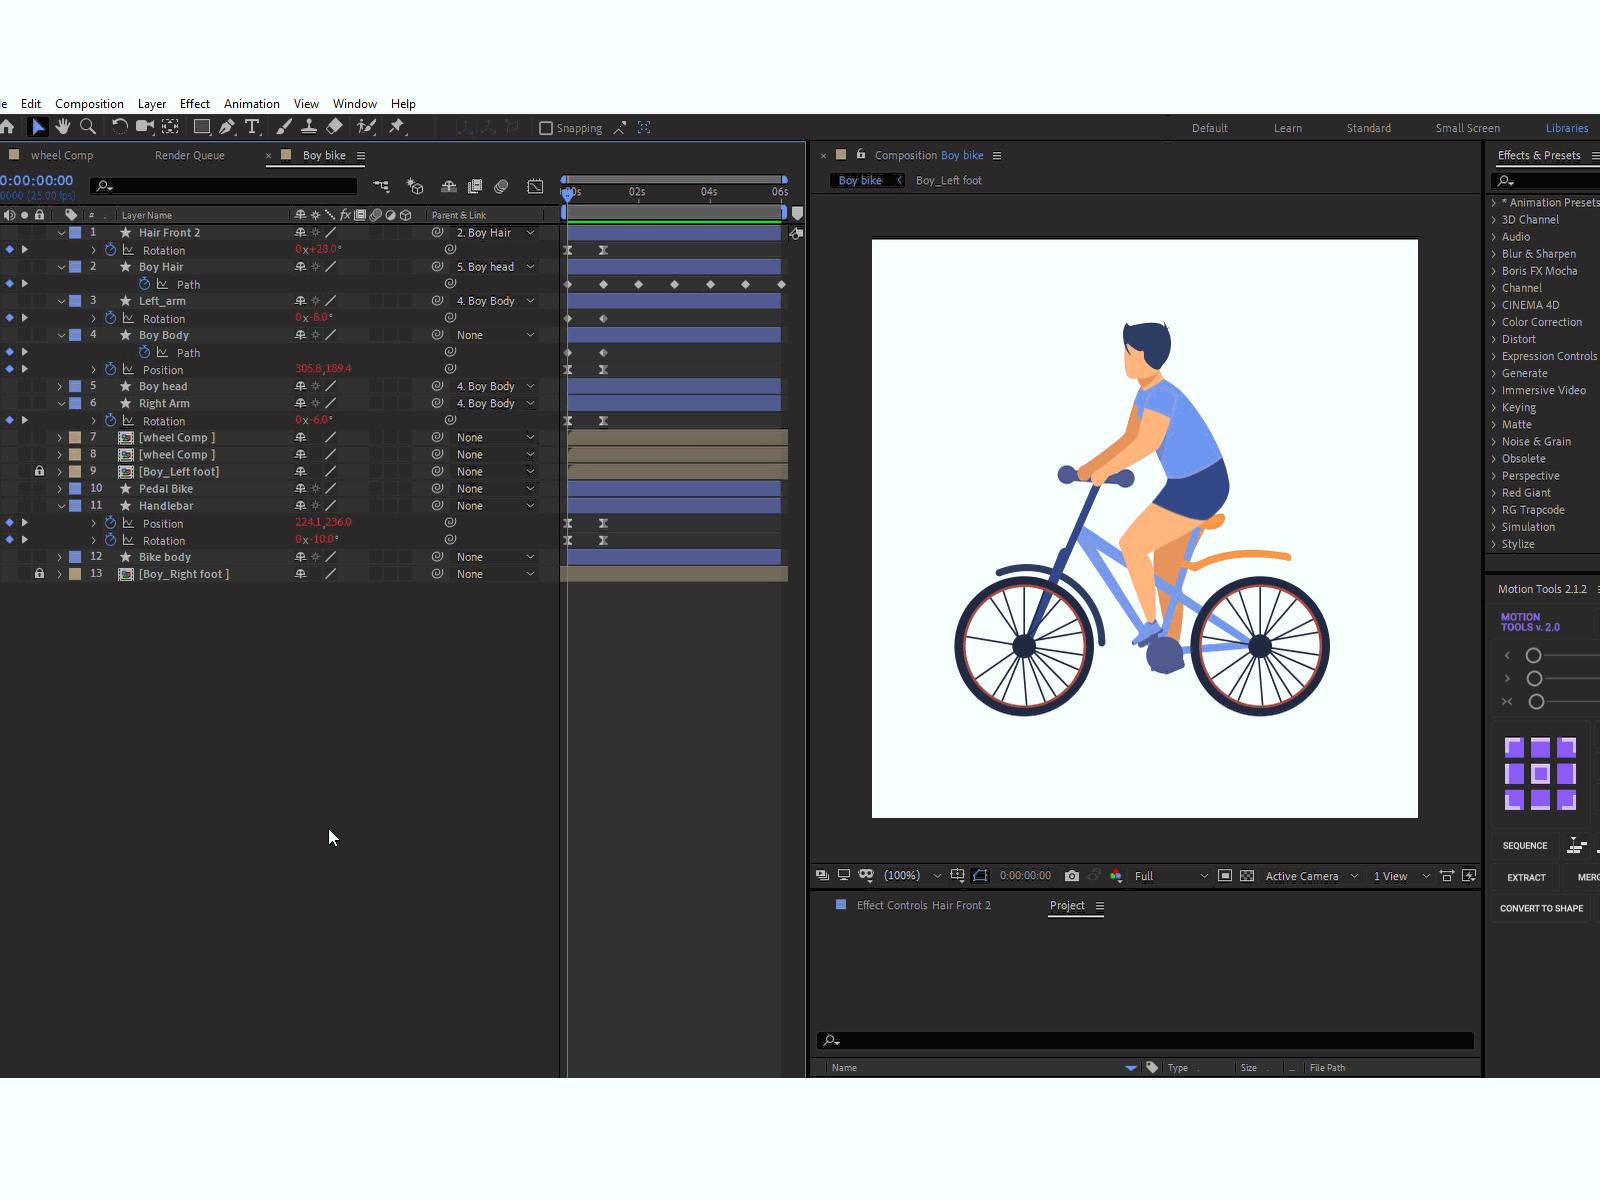Select the Zoom tool
1600x1200 pixels.
(88, 126)
